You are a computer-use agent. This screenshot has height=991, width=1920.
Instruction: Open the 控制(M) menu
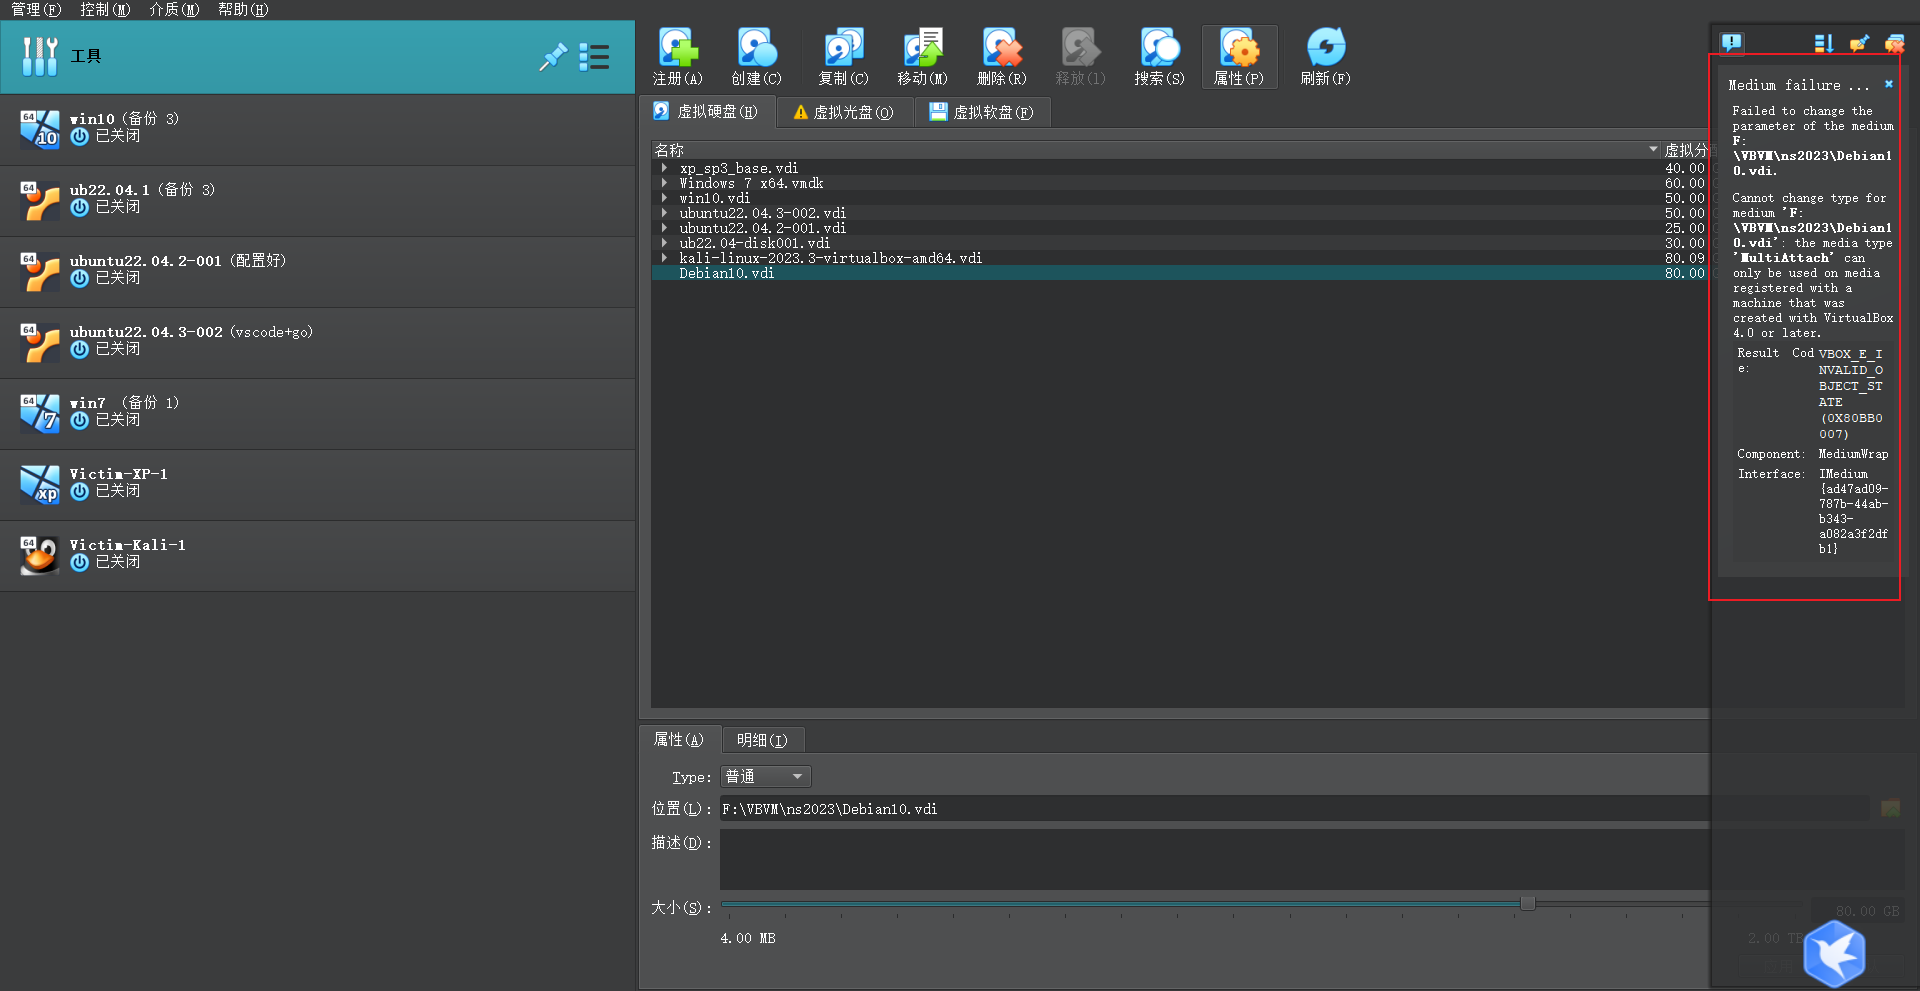point(105,10)
